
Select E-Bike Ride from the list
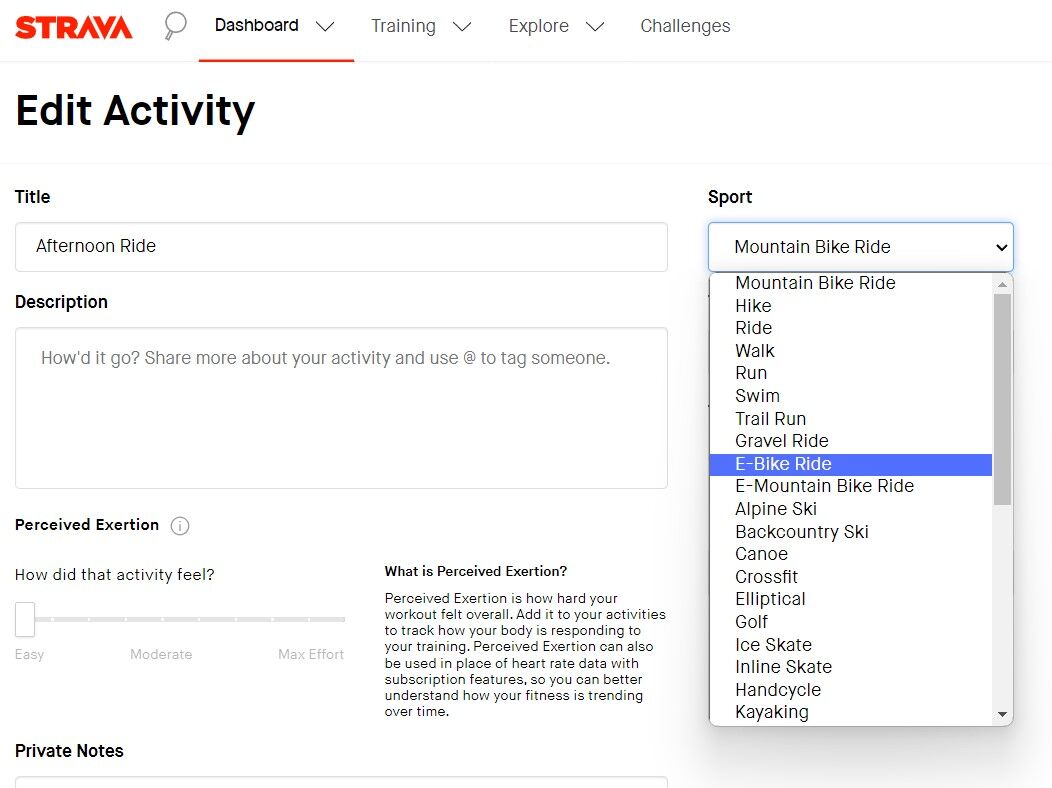pyautogui.click(x=783, y=464)
